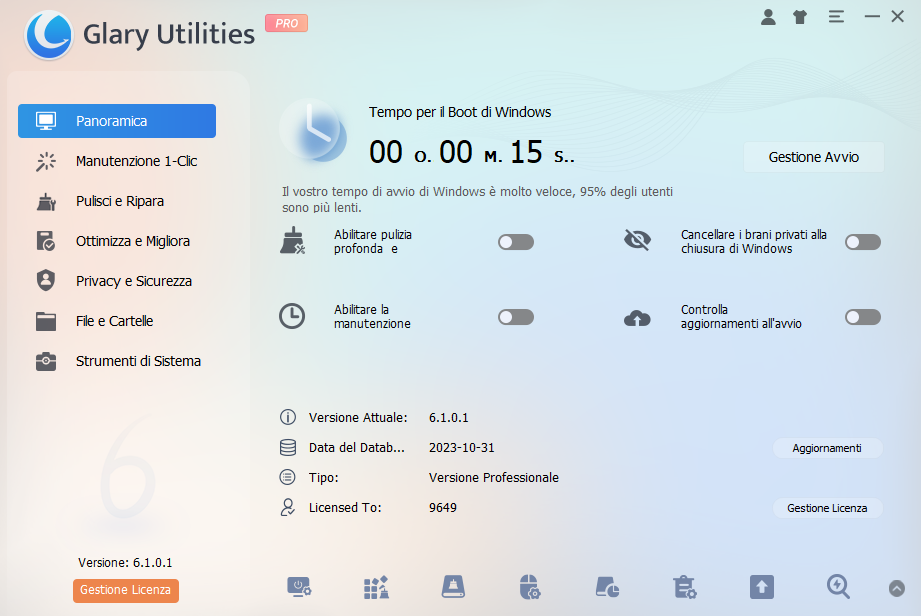Click the orange Gestione Licenza button
This screenshot has height=616, width=921.
click(x=126, y=590)
